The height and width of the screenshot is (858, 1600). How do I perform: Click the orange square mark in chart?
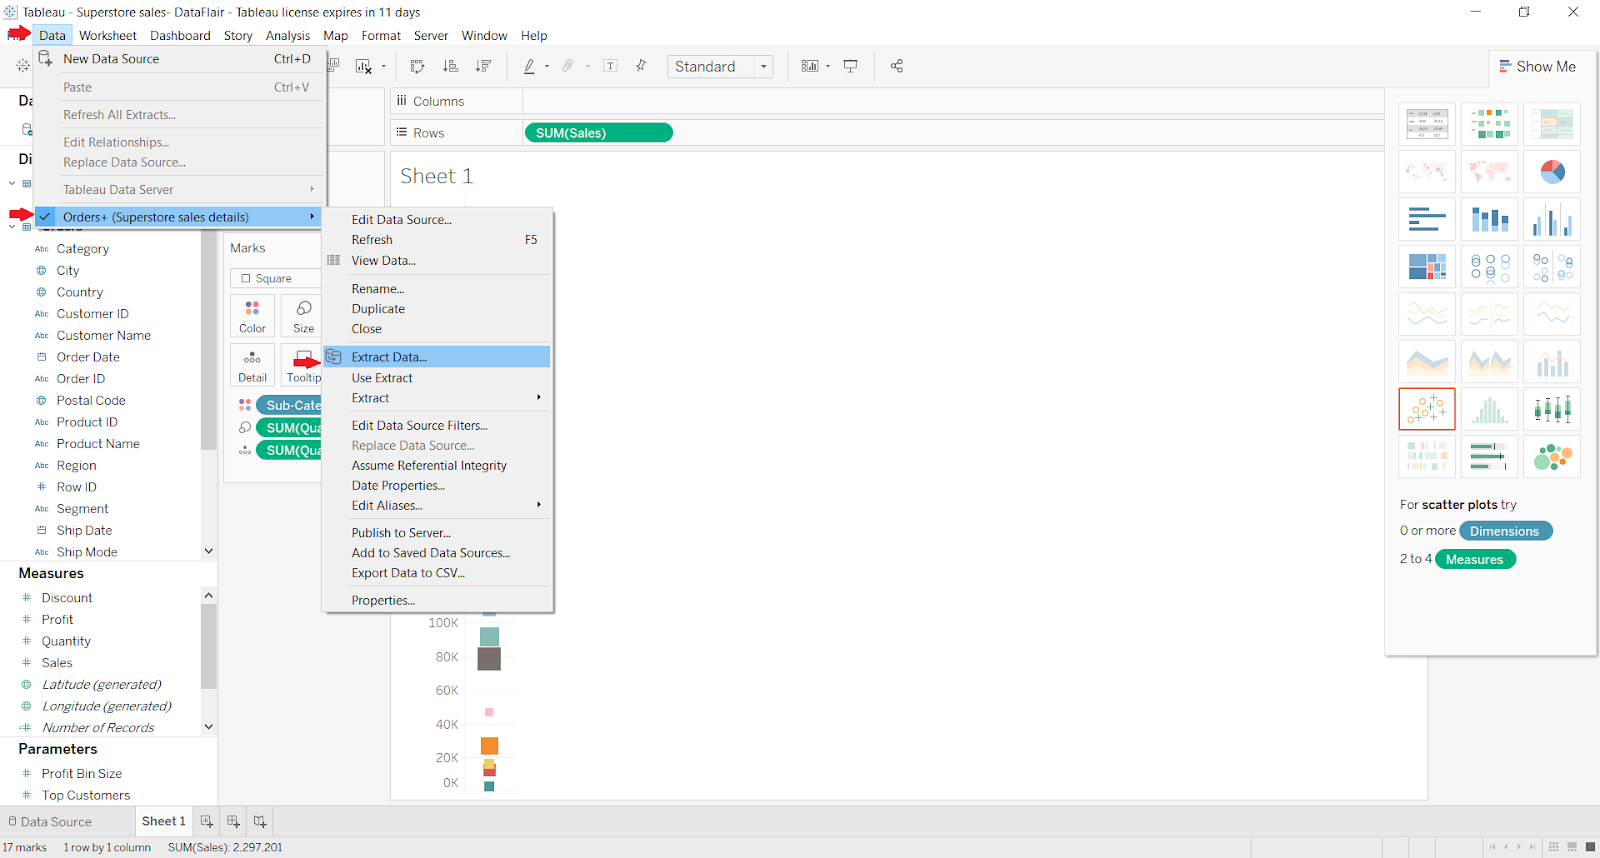pyautogui.click(x=489, y=746)
